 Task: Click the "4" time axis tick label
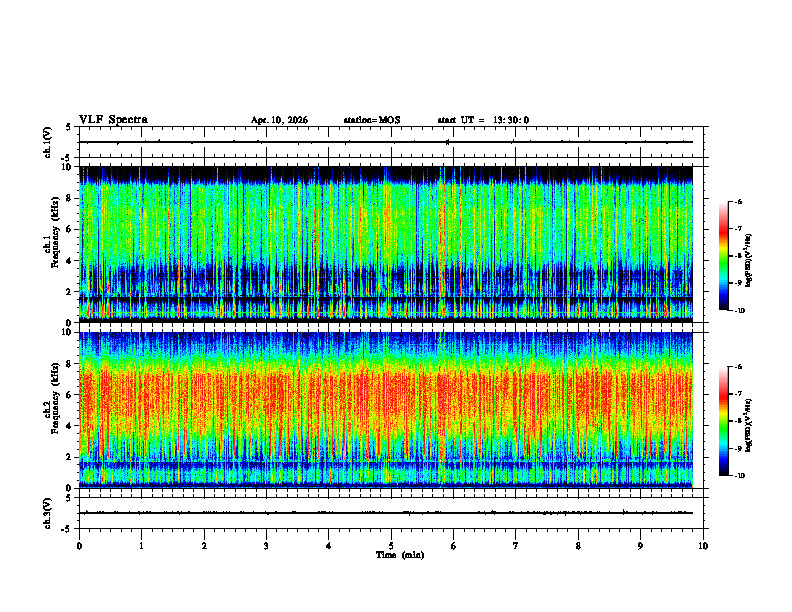[x=329, y=546]
